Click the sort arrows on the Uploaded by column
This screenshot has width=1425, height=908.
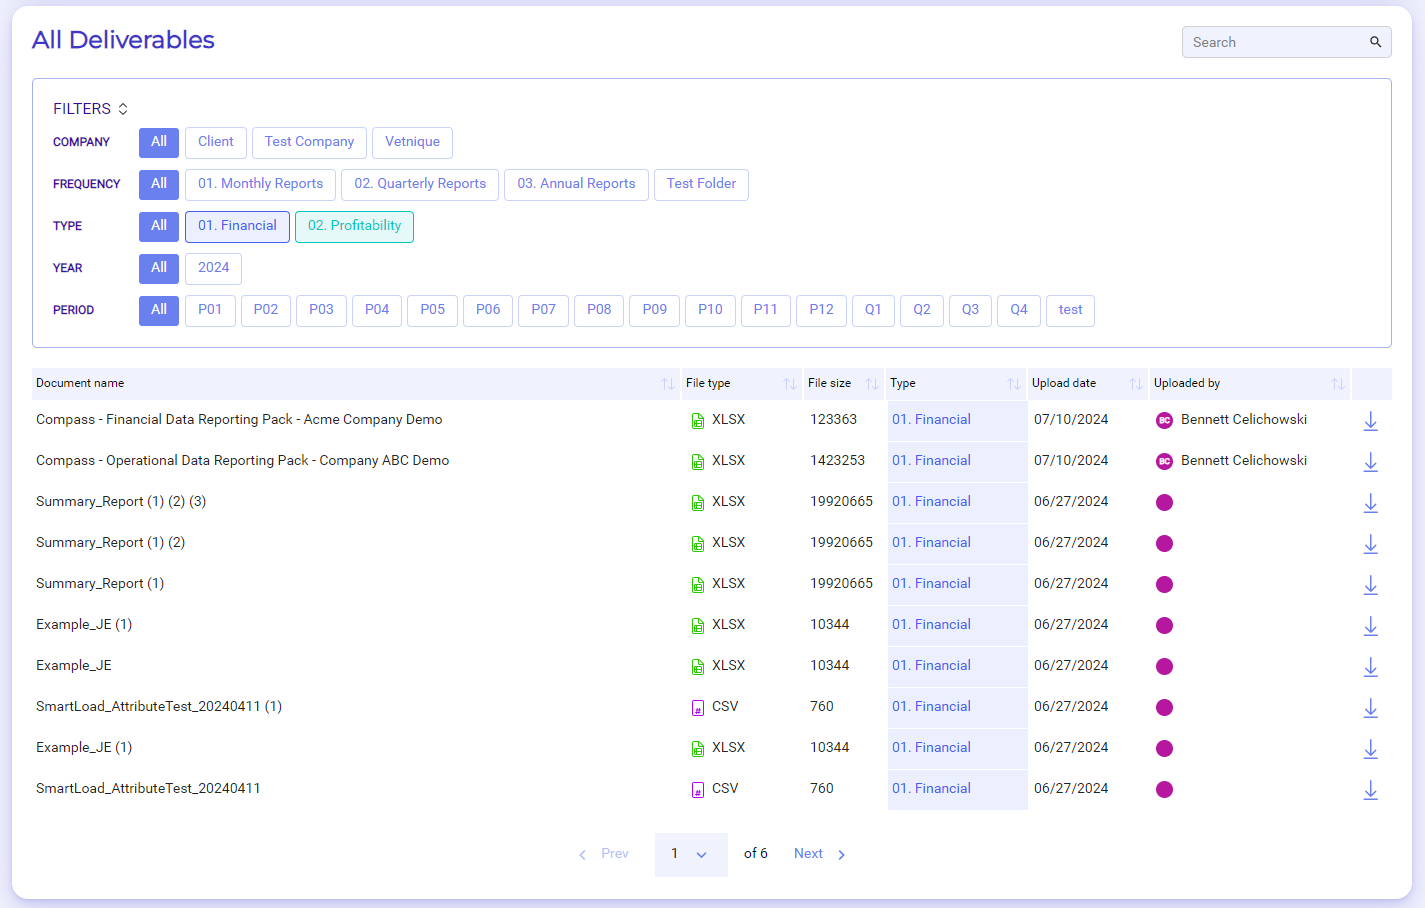pos(1338,383)
